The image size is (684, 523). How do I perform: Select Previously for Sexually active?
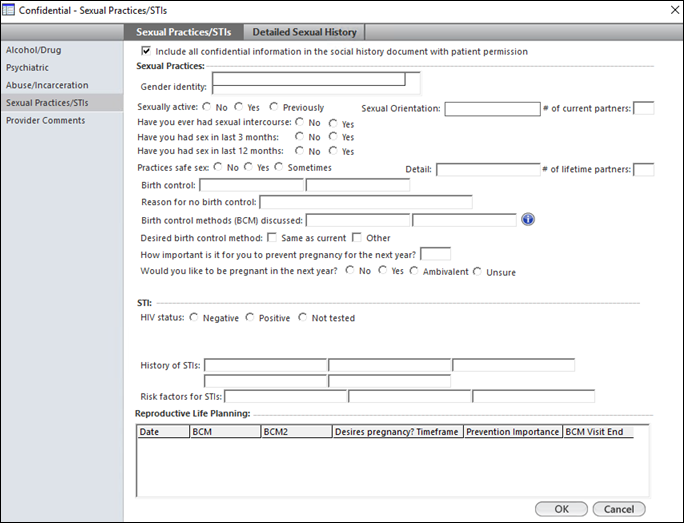click(274, 107)
